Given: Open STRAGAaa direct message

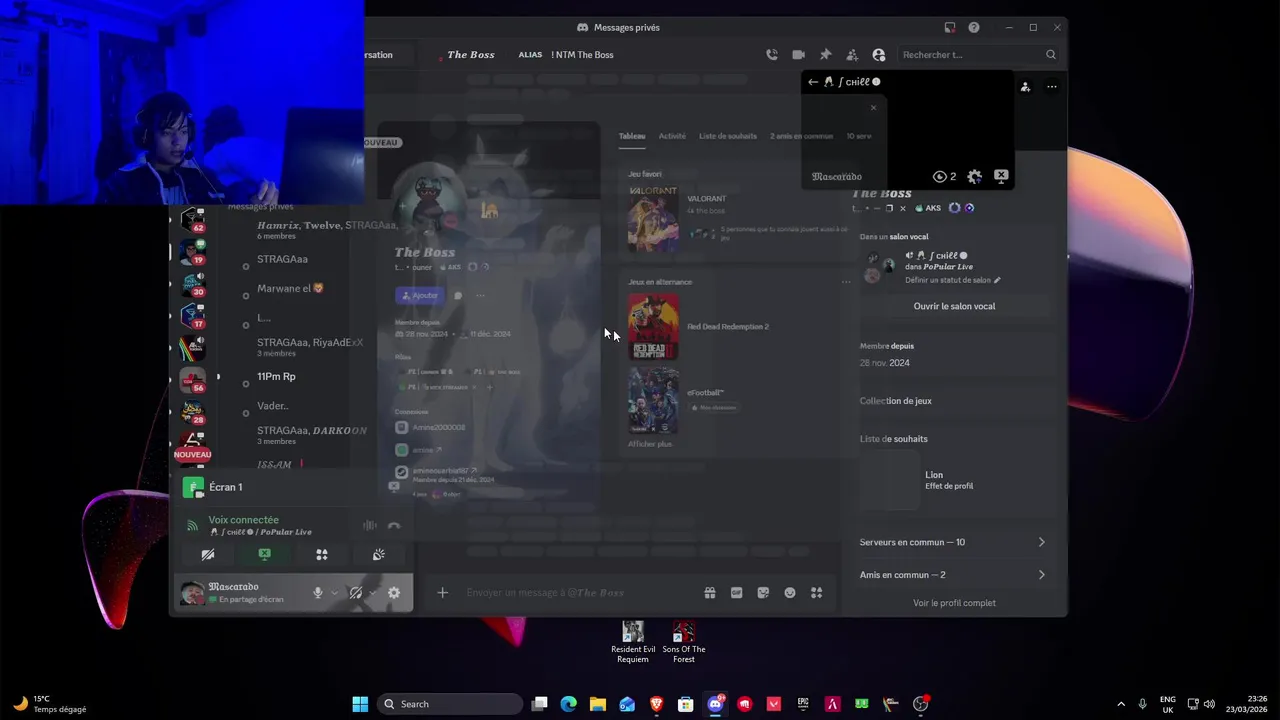Looking at the screenshot, I should [x=282, y=259].
